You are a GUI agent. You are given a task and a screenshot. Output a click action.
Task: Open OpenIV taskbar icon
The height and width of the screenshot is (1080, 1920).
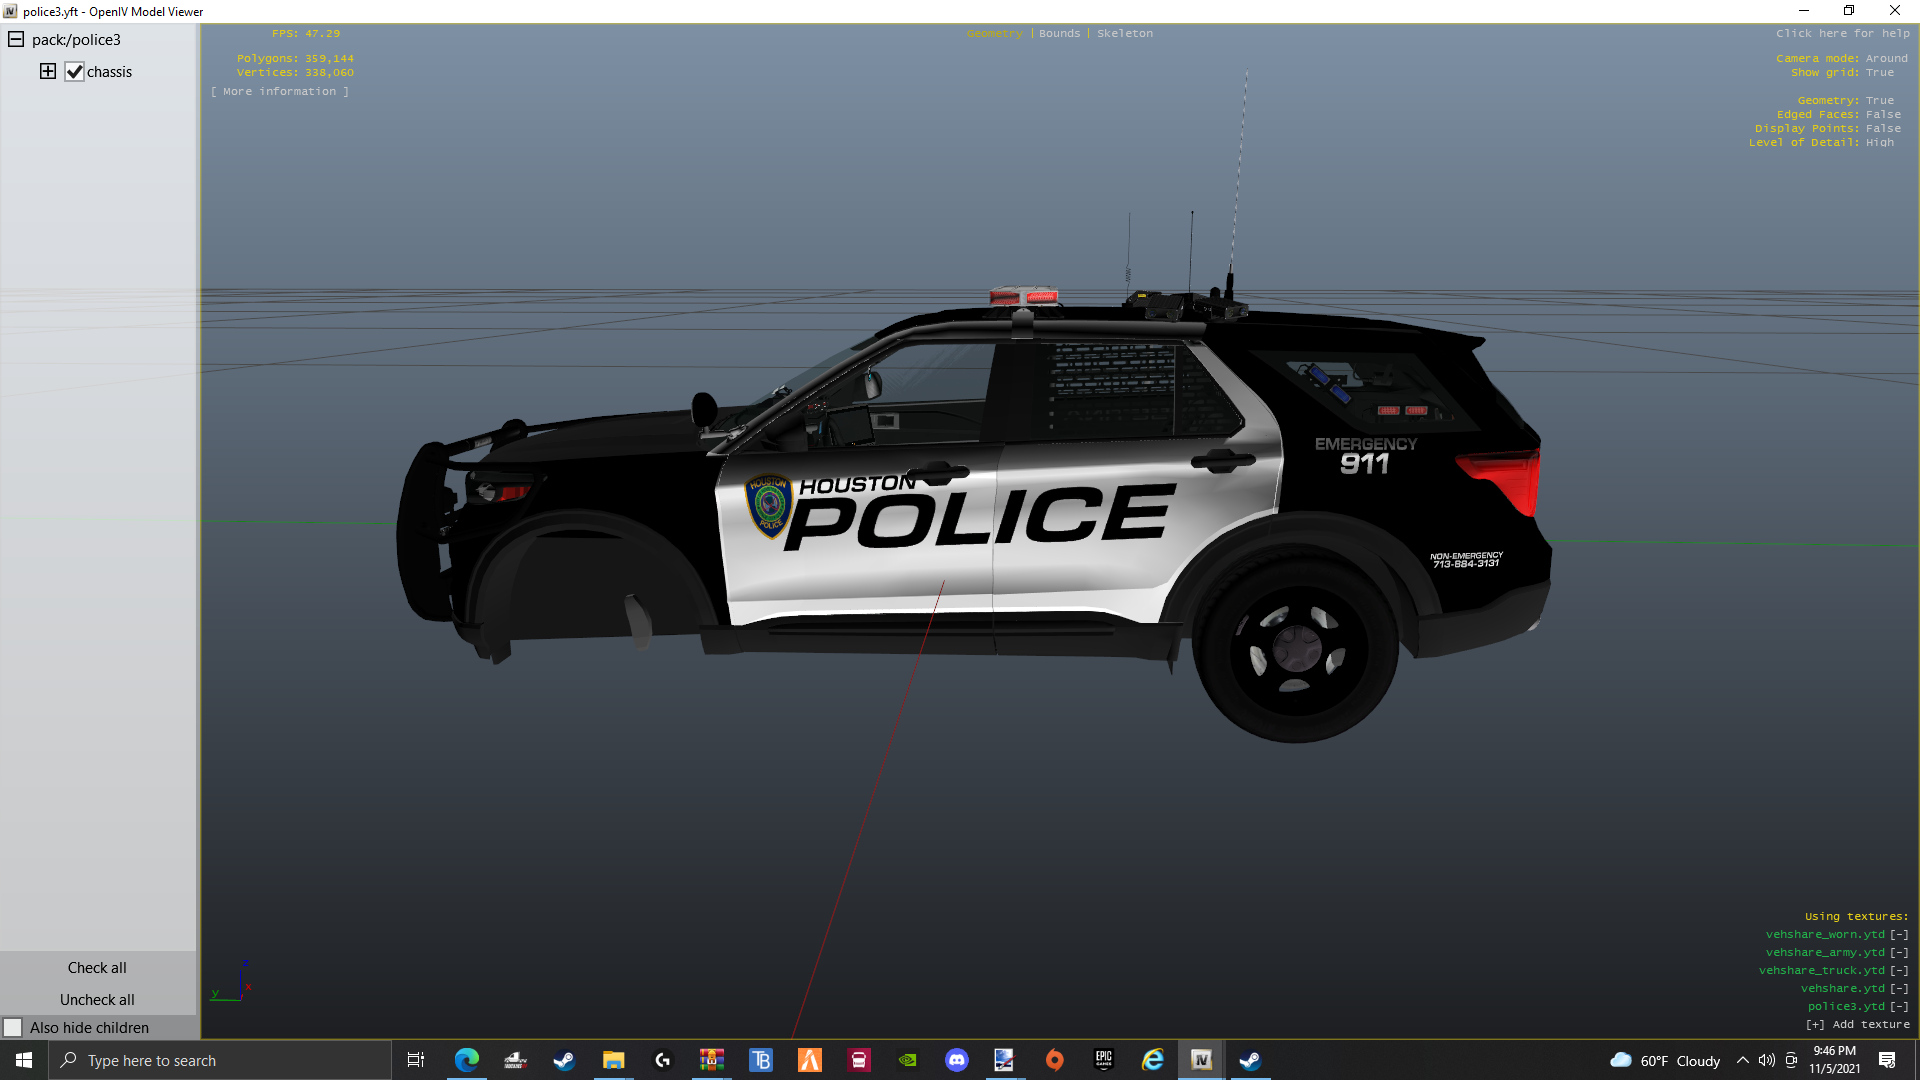[1201, 1060]
